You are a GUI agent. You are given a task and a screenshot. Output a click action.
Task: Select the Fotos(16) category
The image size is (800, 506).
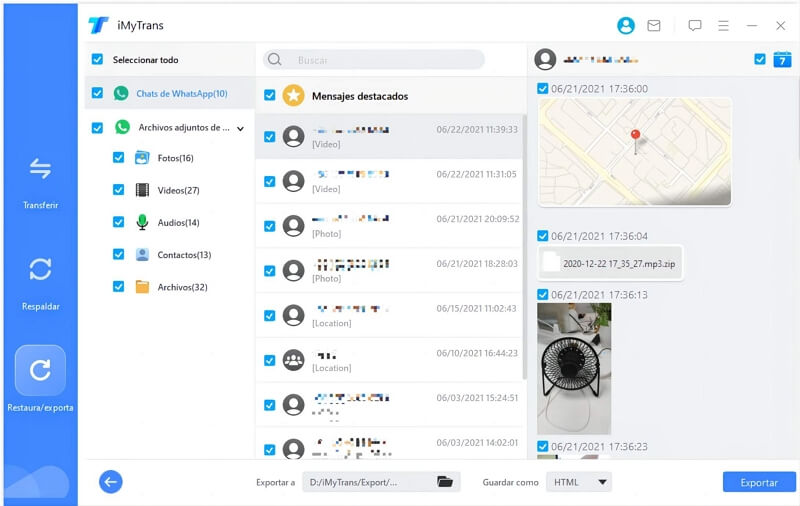[176, 158]
